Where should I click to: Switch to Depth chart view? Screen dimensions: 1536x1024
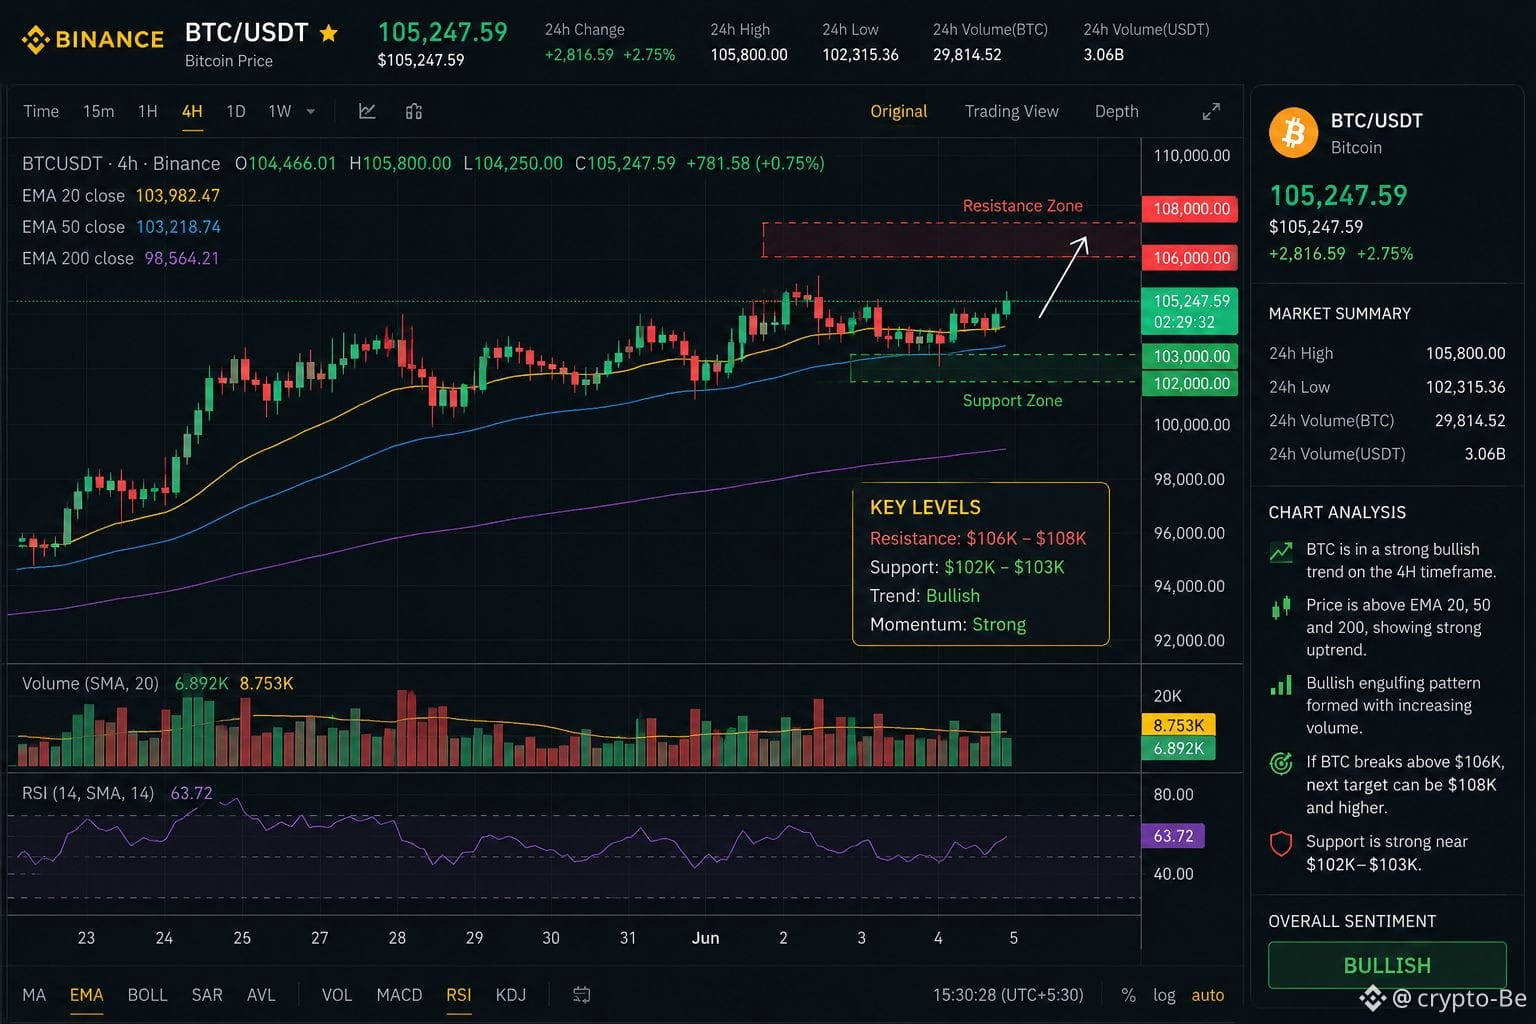tap(1116, 111)
